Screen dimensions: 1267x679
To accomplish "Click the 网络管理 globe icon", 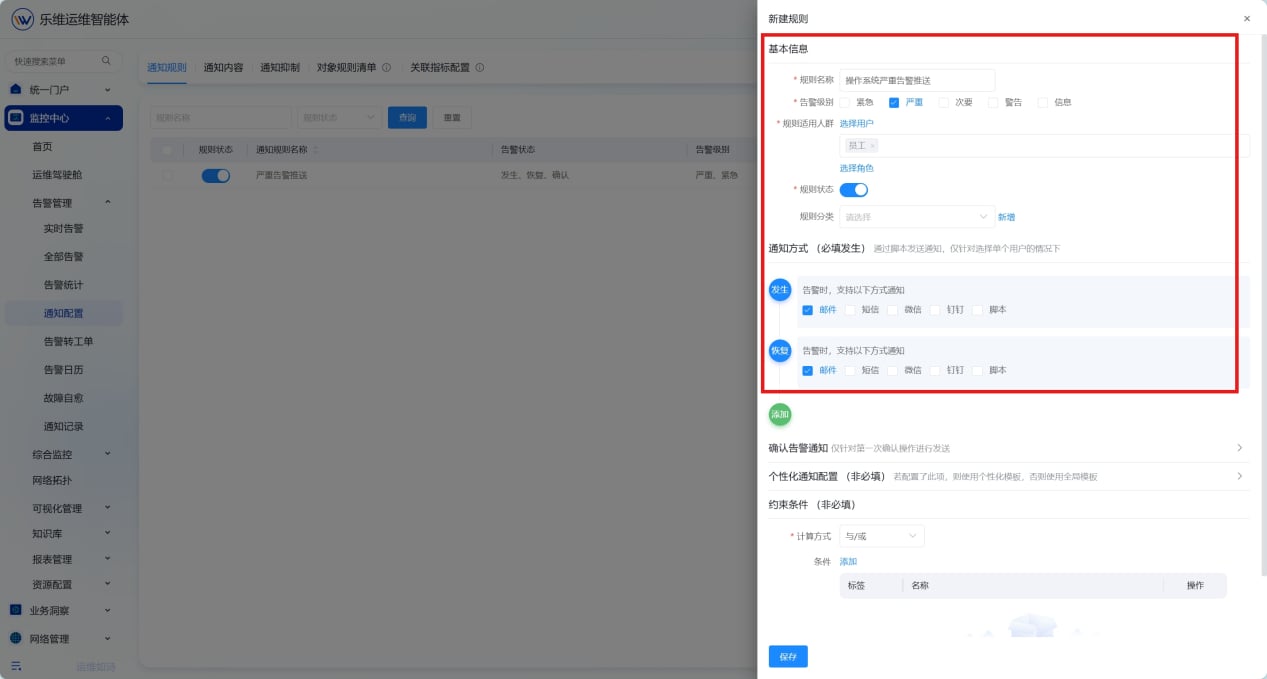I will [x=15, y=638].
